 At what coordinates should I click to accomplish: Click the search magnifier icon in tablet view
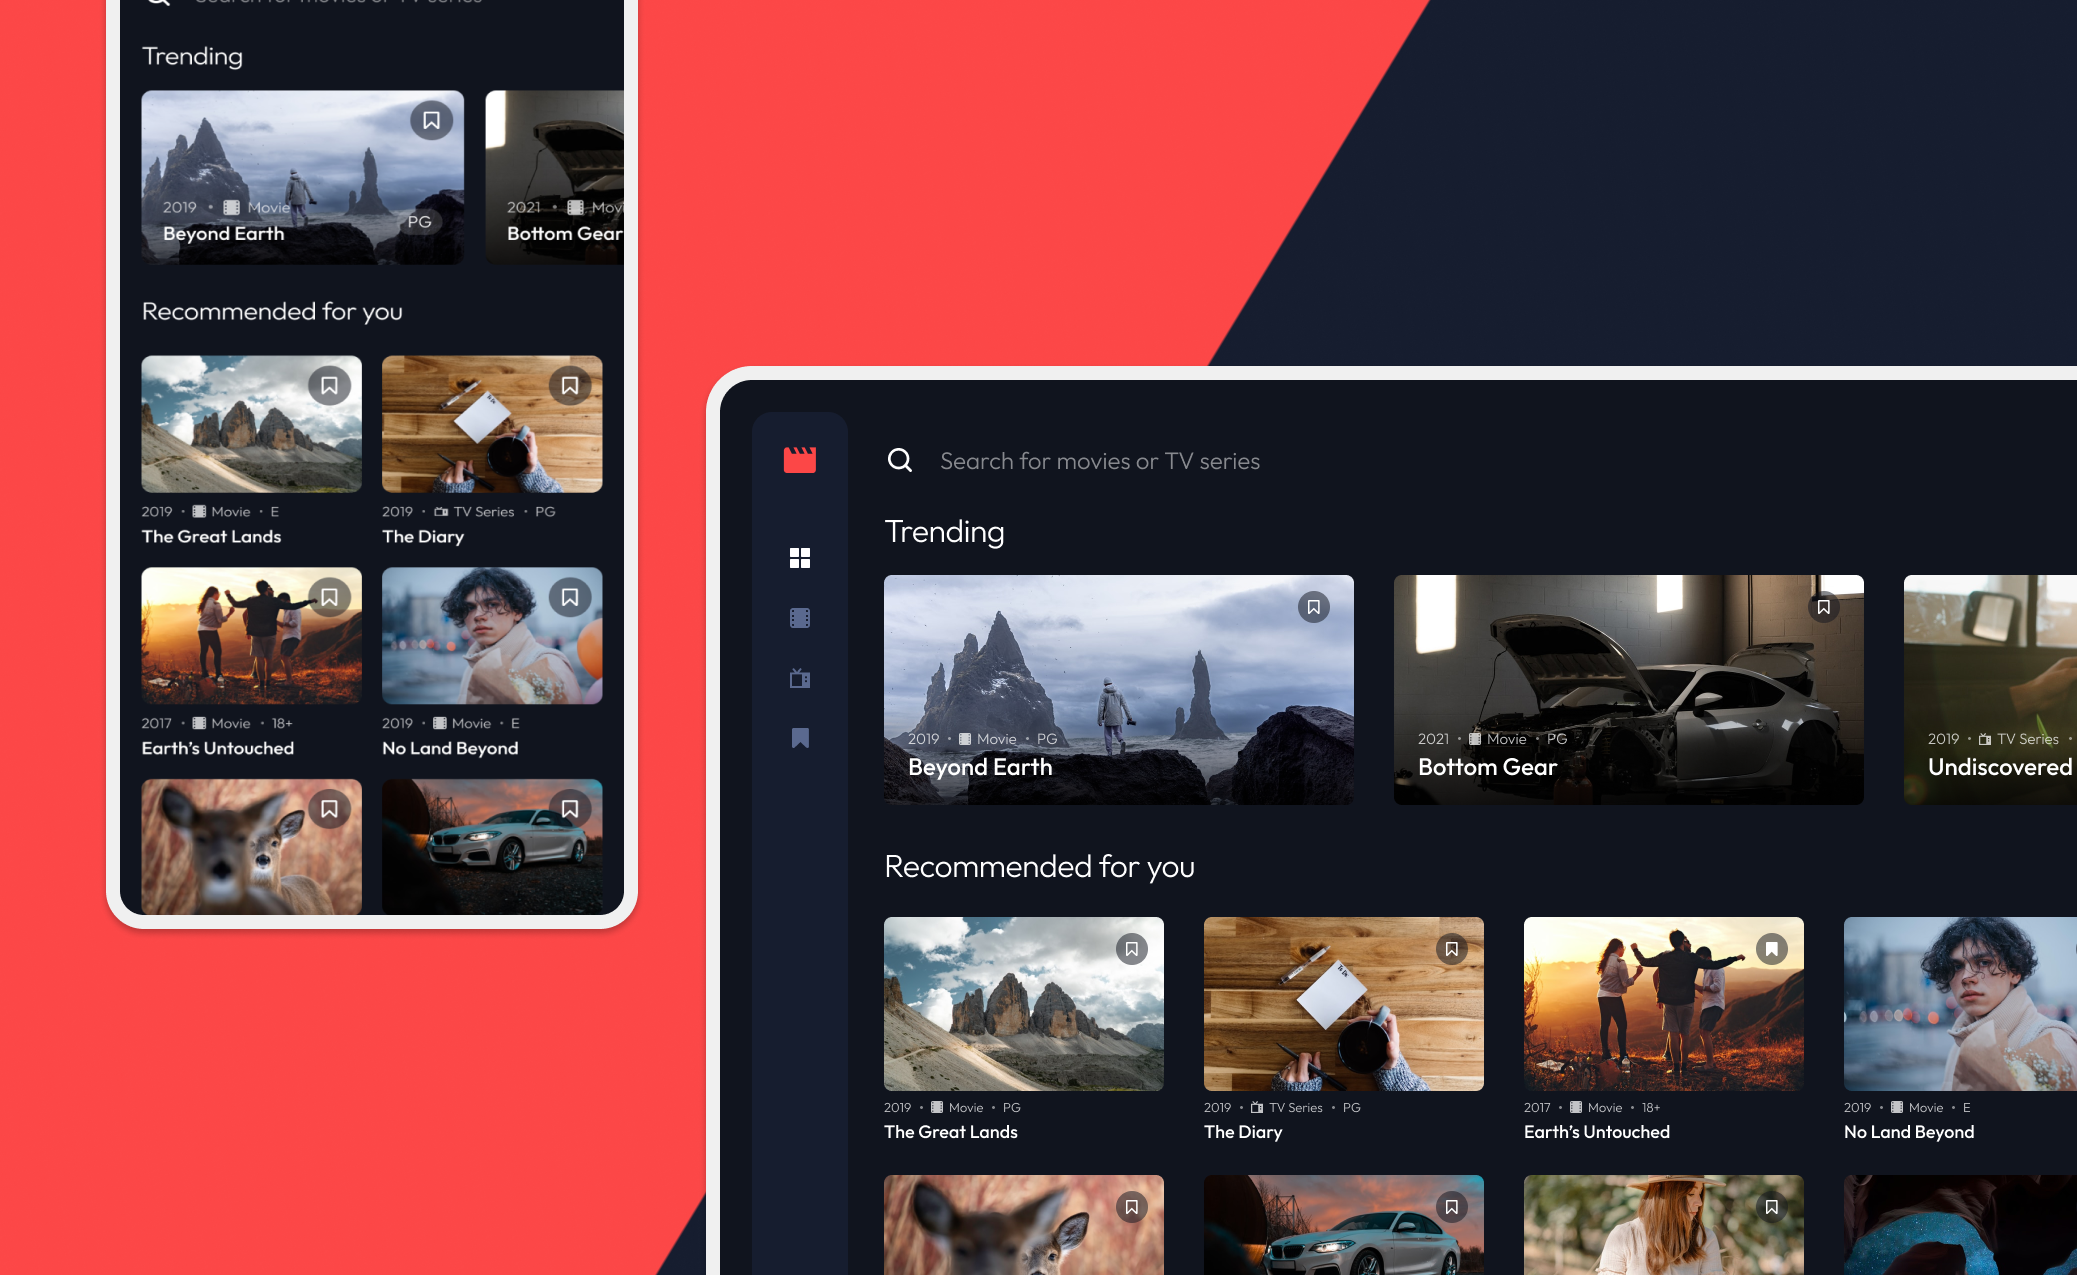tap(900, 460)
